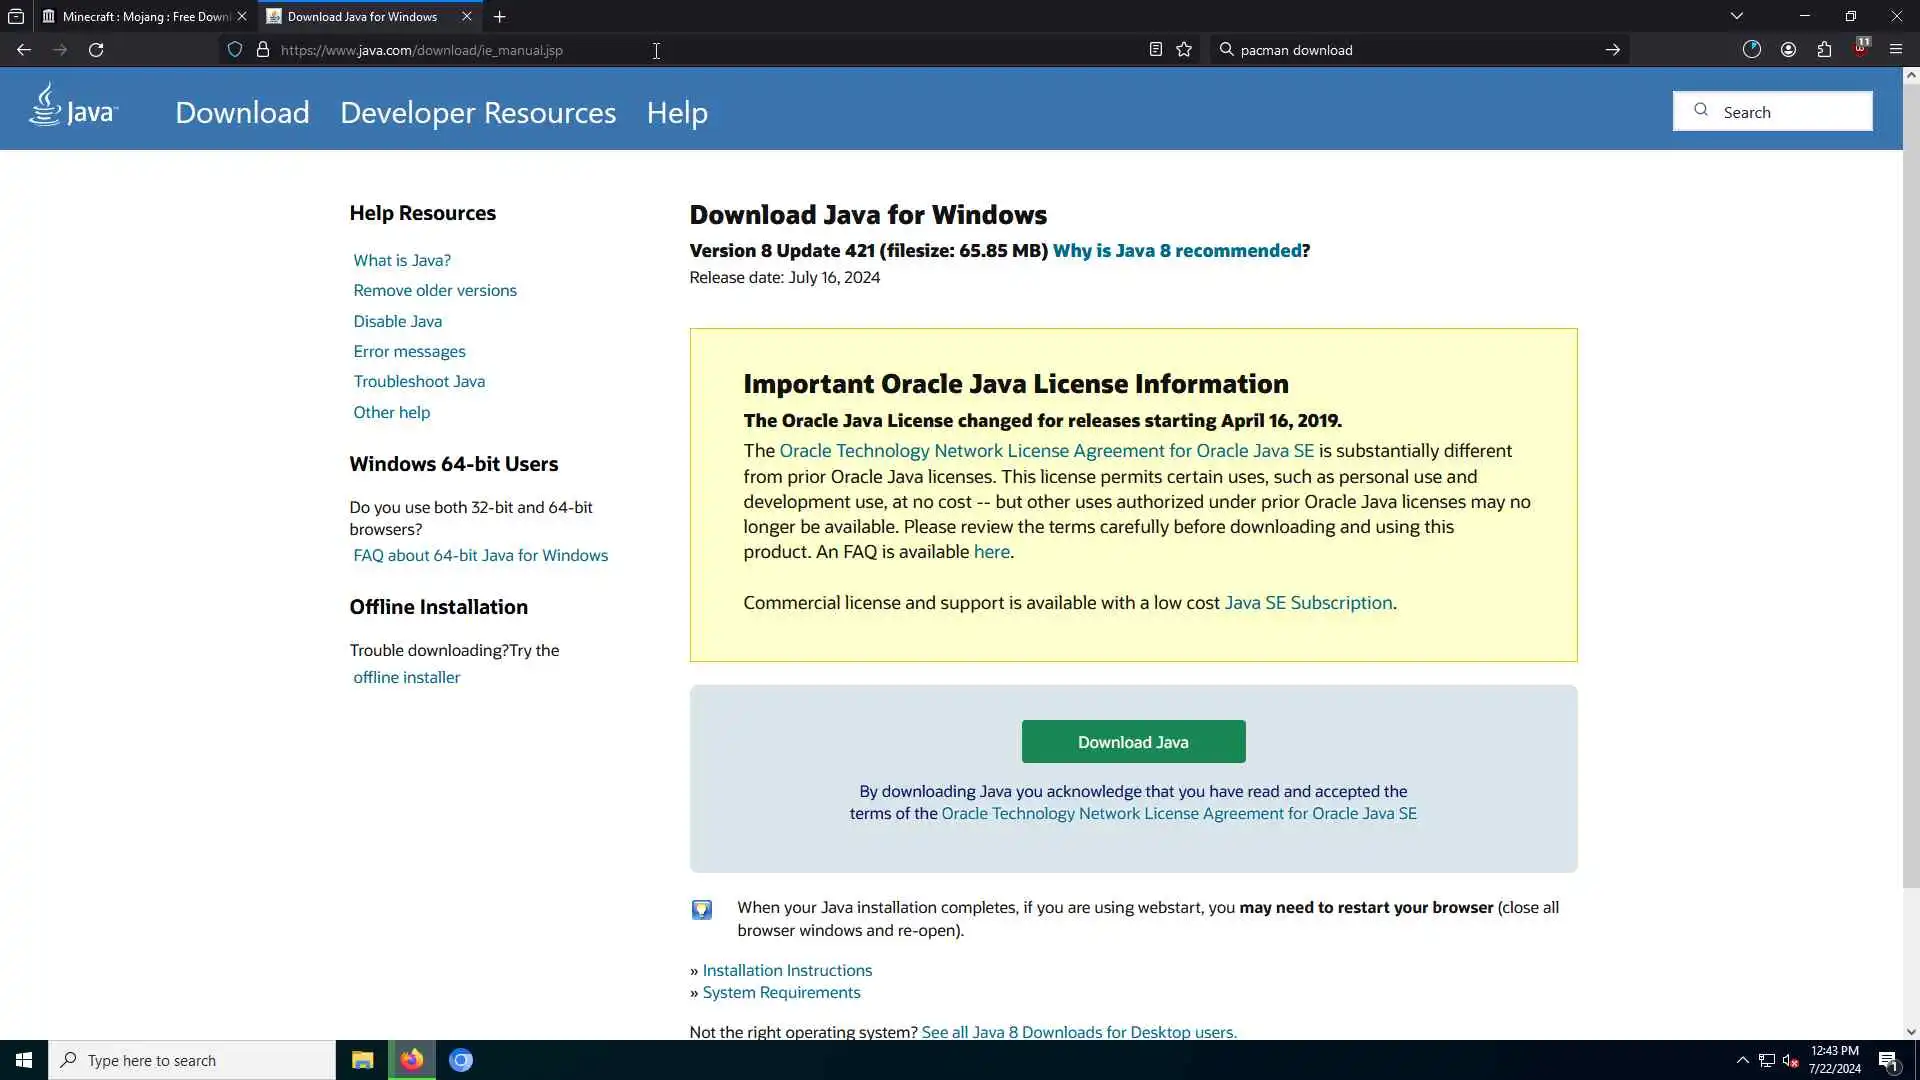Open Remove older versions help link
This screenshot has height=1080, width=1920.
tap(434, 291)
